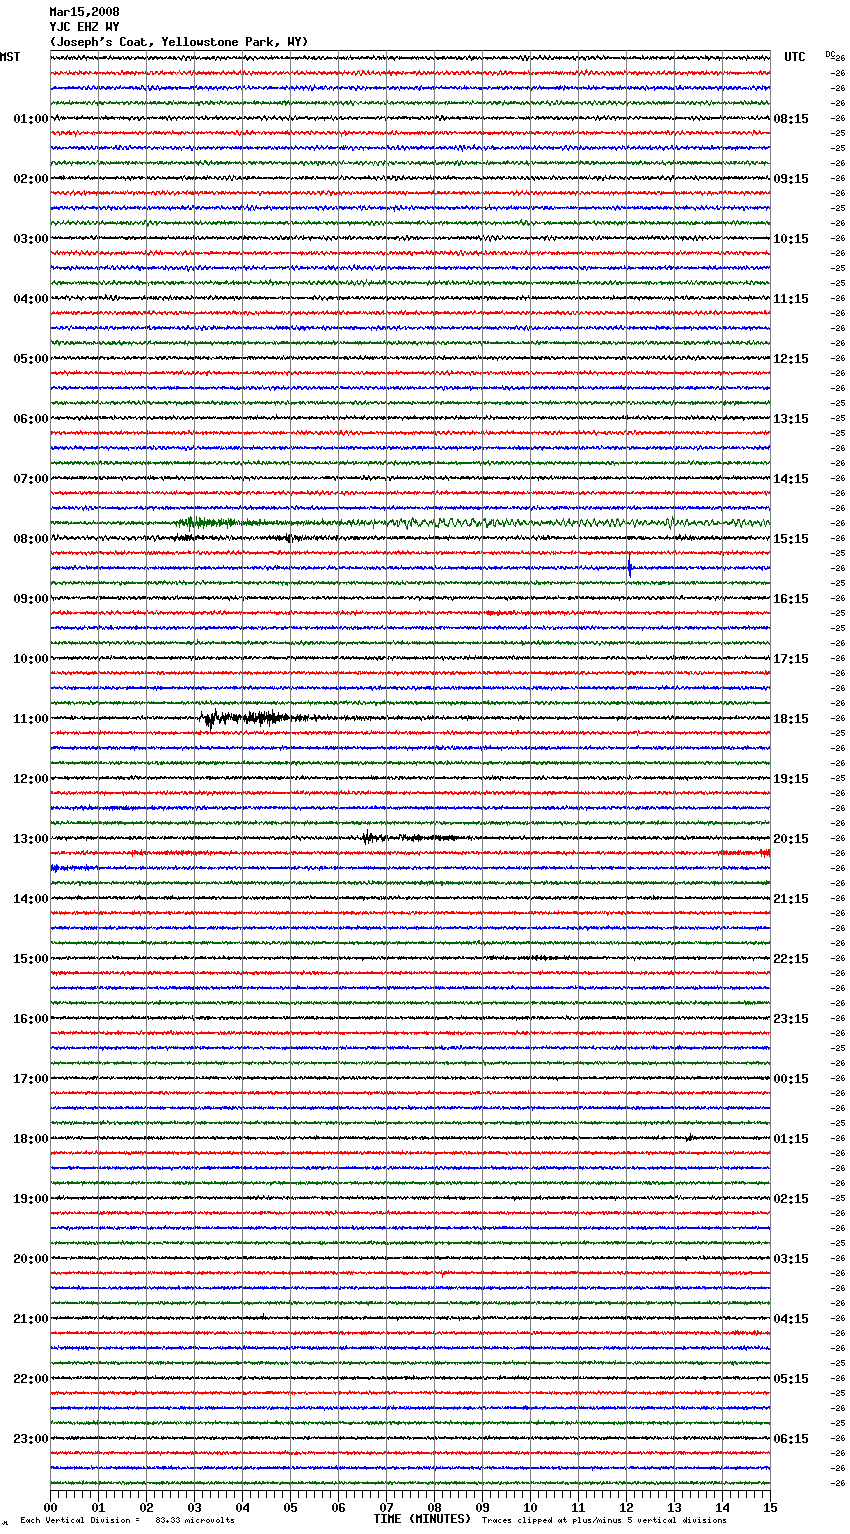
Task: Click the 'Traces clipped at plus/minus 5' footnote
Action: (x=604, y=1520)
